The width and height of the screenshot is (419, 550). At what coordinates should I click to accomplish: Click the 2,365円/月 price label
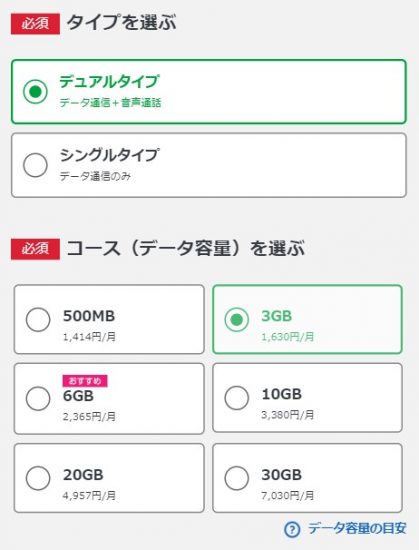pyautogui.click(x=89, y=417)
